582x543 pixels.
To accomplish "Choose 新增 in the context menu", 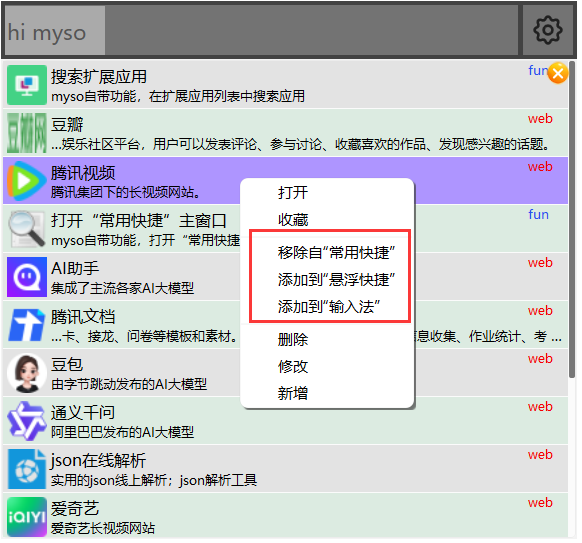I will pos(293,393).
